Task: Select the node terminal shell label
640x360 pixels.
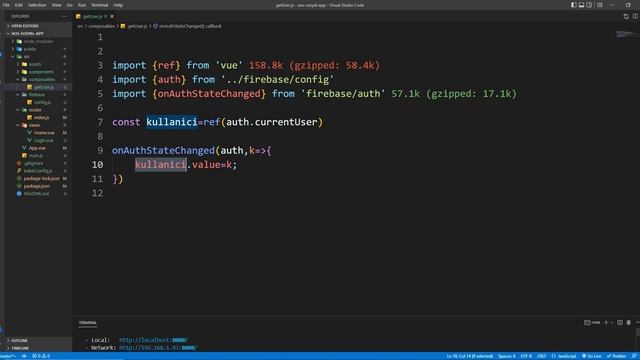Action: click(592, 322)
